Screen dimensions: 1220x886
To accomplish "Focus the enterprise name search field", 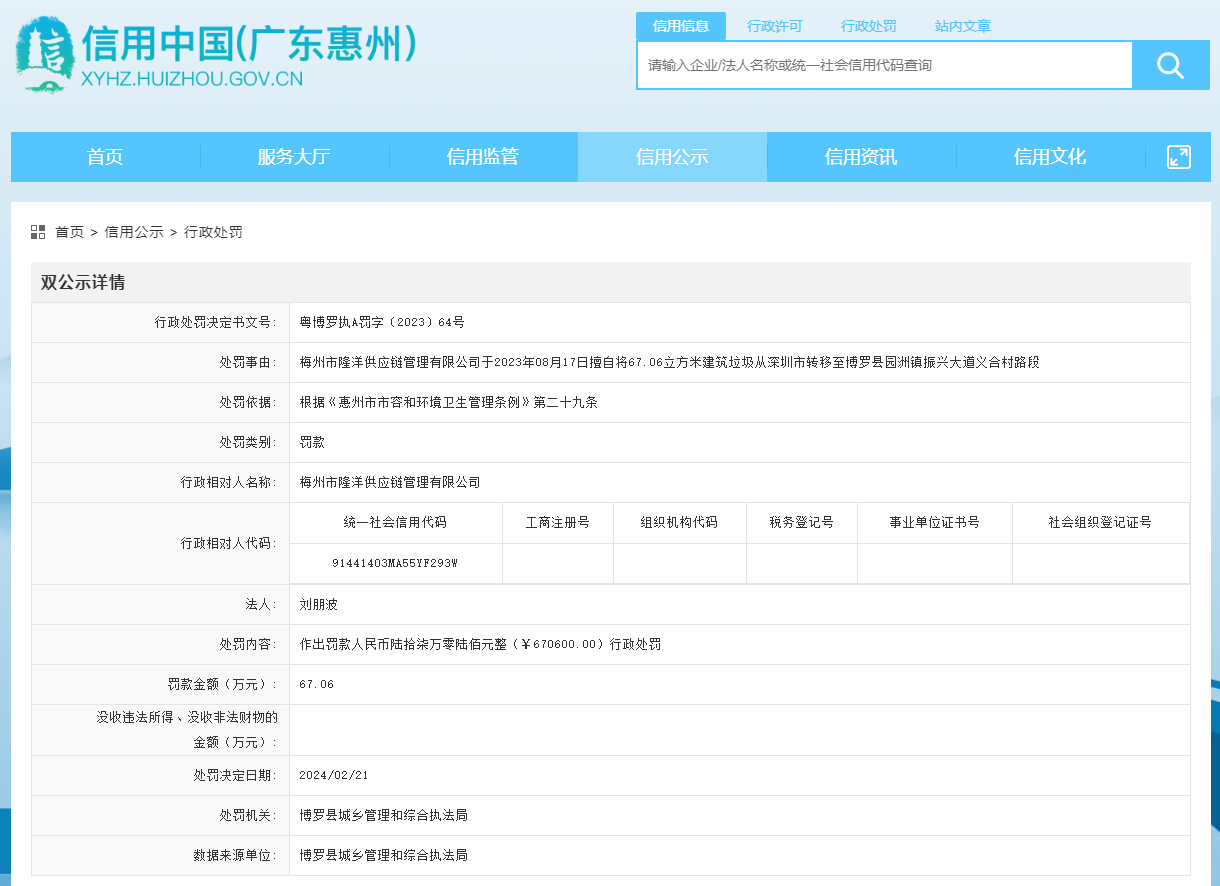I will (885, 65).
